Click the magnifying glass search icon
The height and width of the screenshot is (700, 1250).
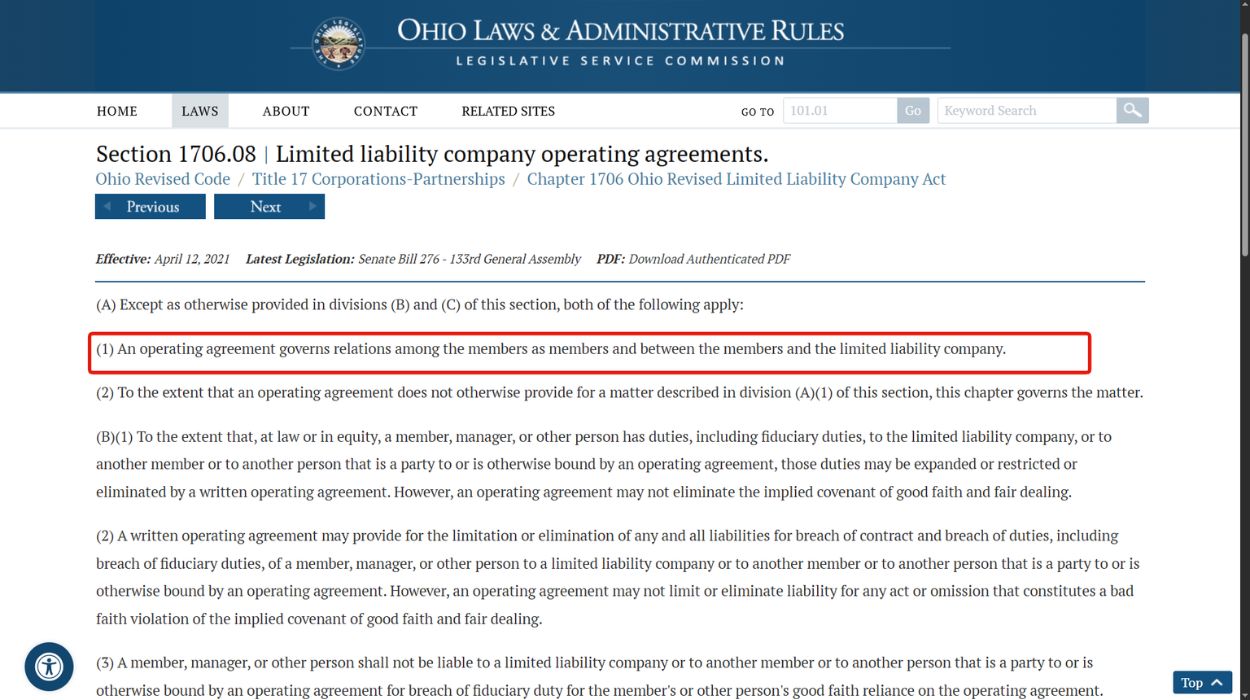(x=1132, y=111)
